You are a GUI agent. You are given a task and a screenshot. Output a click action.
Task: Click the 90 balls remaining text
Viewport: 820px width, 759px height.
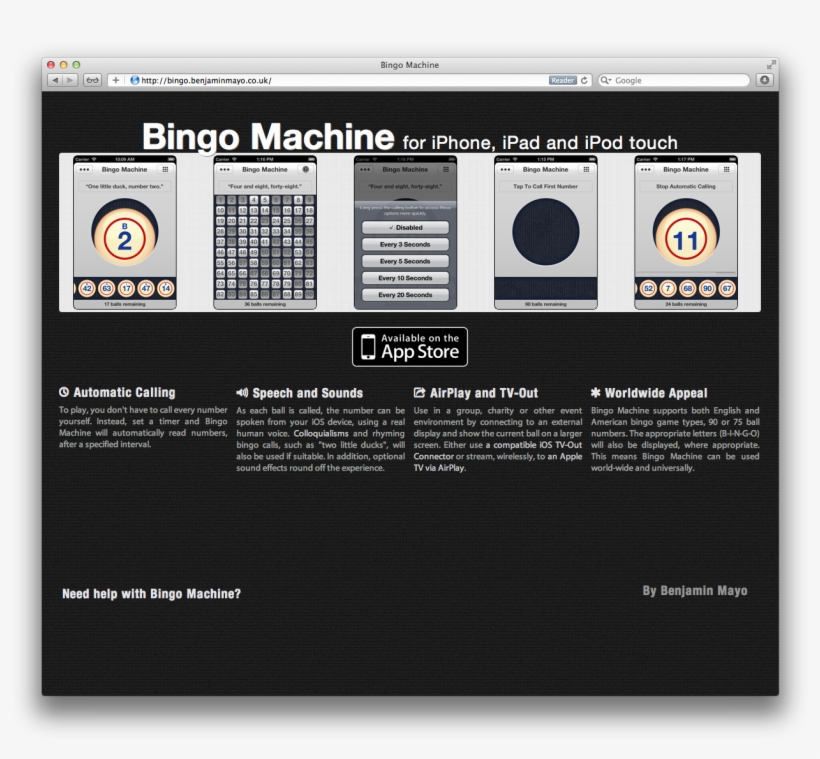[545, 304]
